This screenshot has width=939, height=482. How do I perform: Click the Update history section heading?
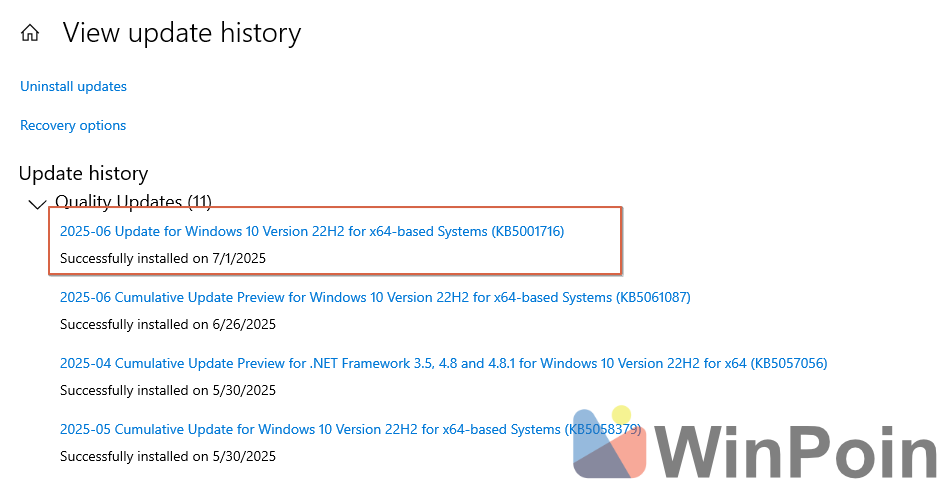coord(83,174)
